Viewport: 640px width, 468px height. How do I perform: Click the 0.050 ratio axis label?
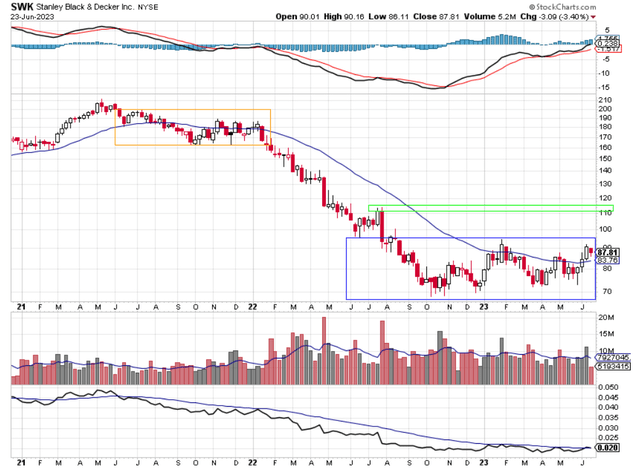609,387
